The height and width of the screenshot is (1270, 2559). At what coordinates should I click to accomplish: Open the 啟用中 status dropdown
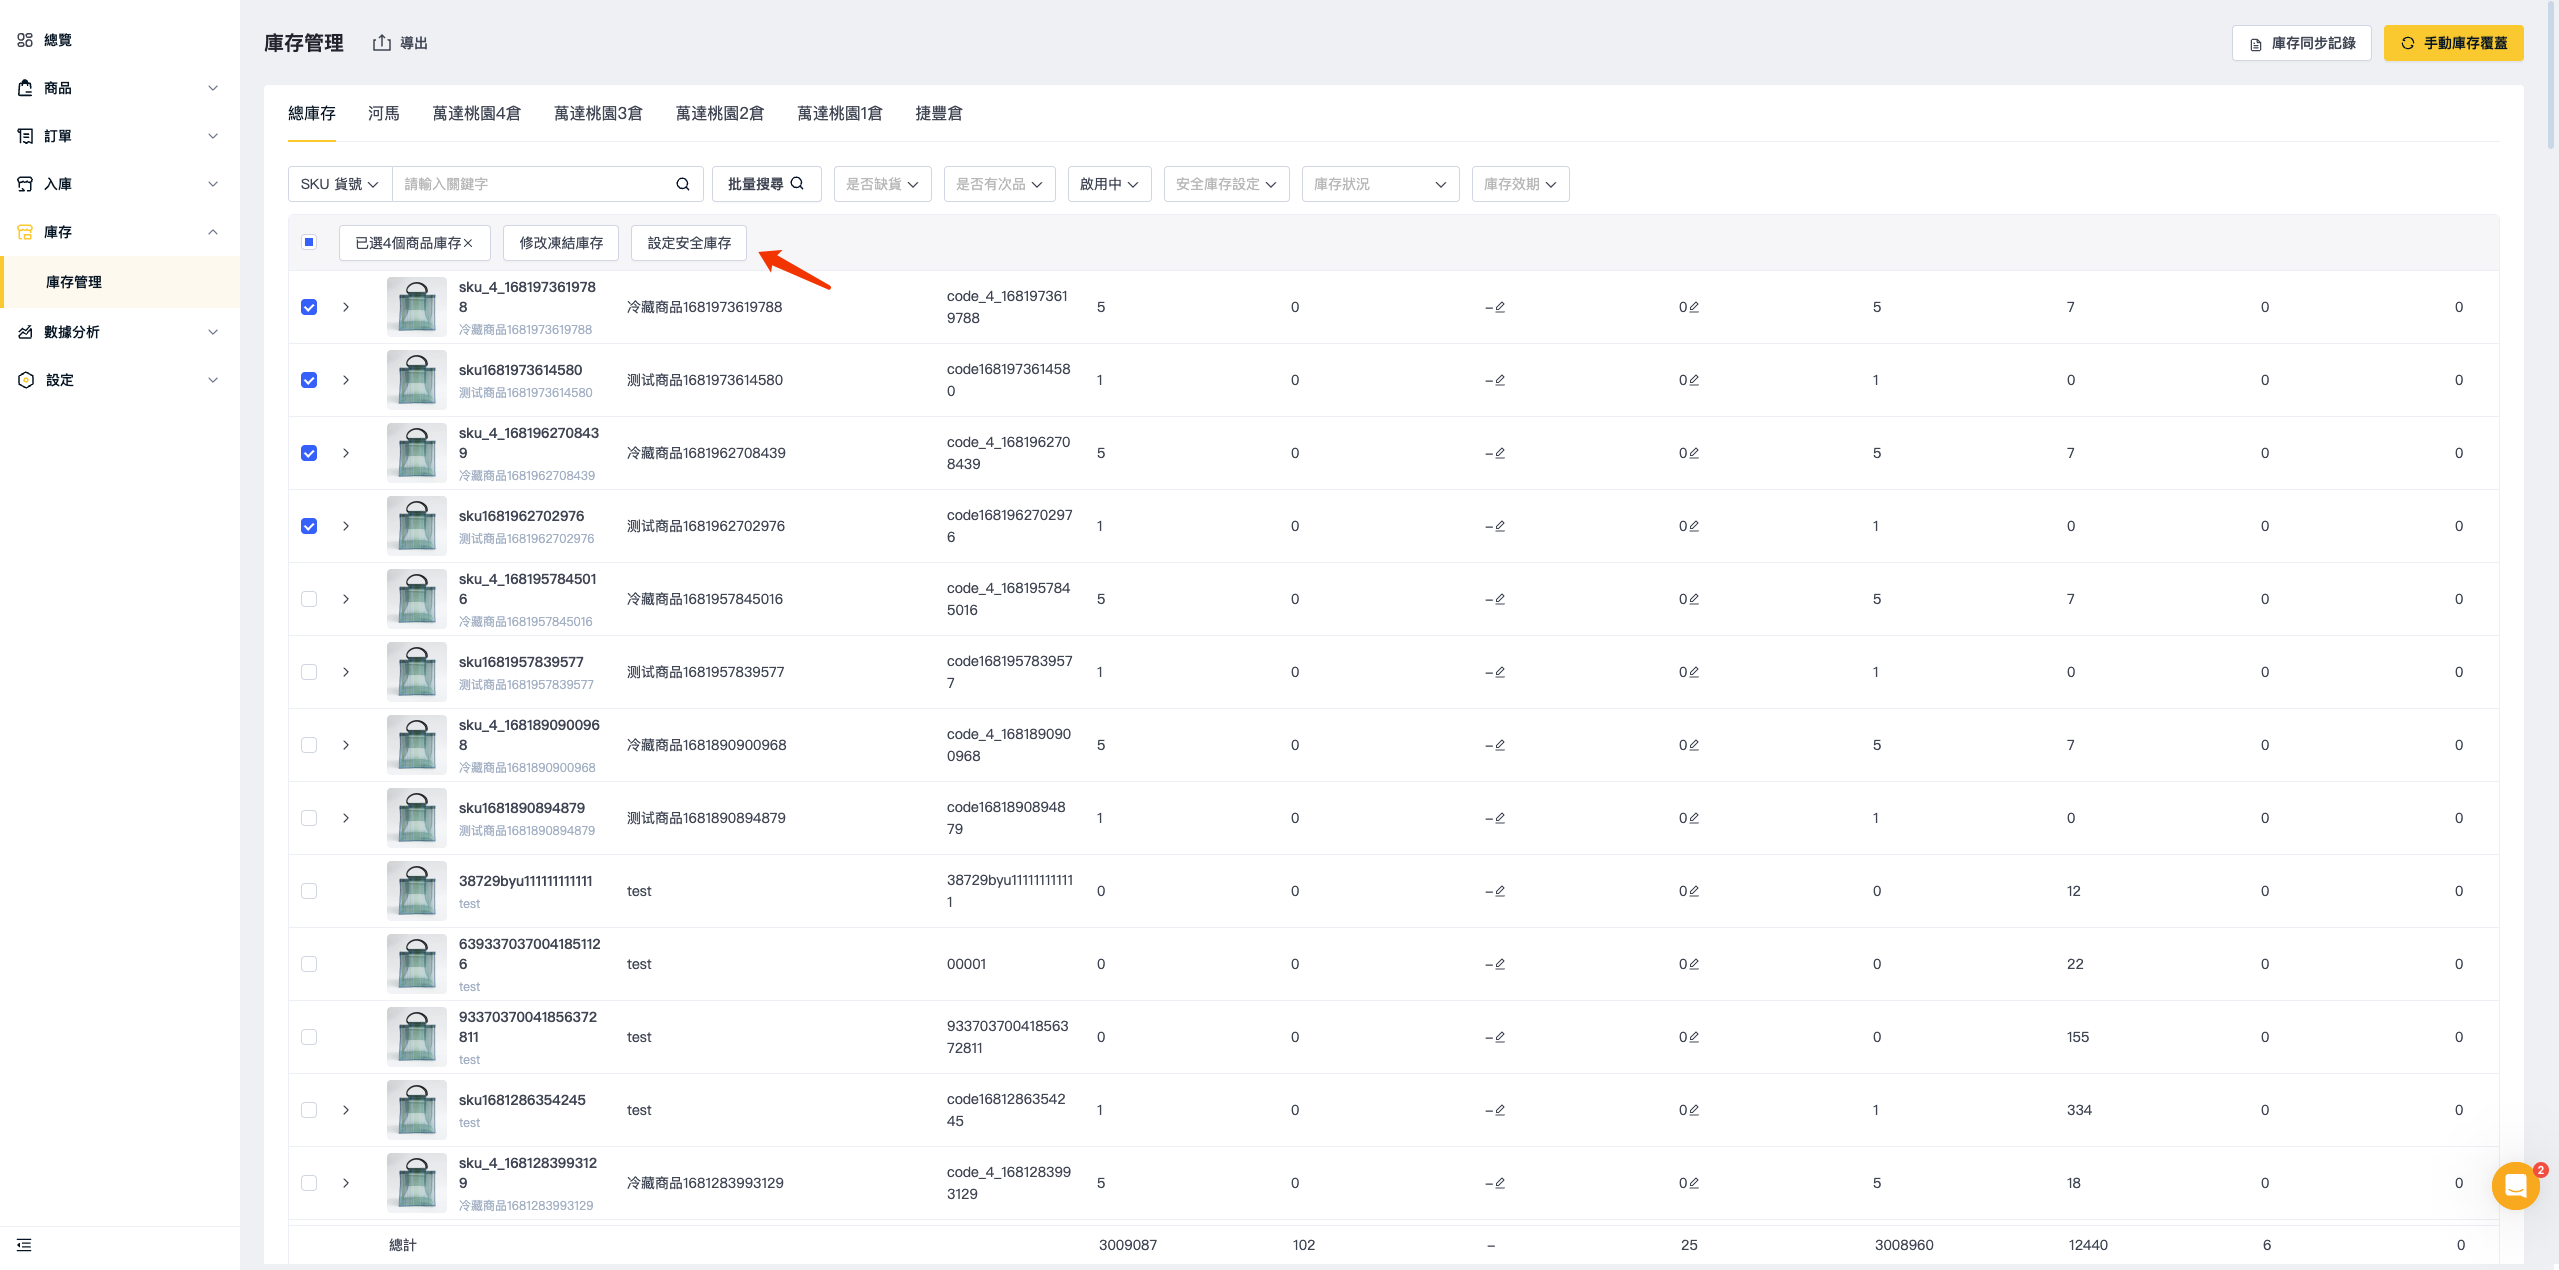click(x=1110, y=184)
